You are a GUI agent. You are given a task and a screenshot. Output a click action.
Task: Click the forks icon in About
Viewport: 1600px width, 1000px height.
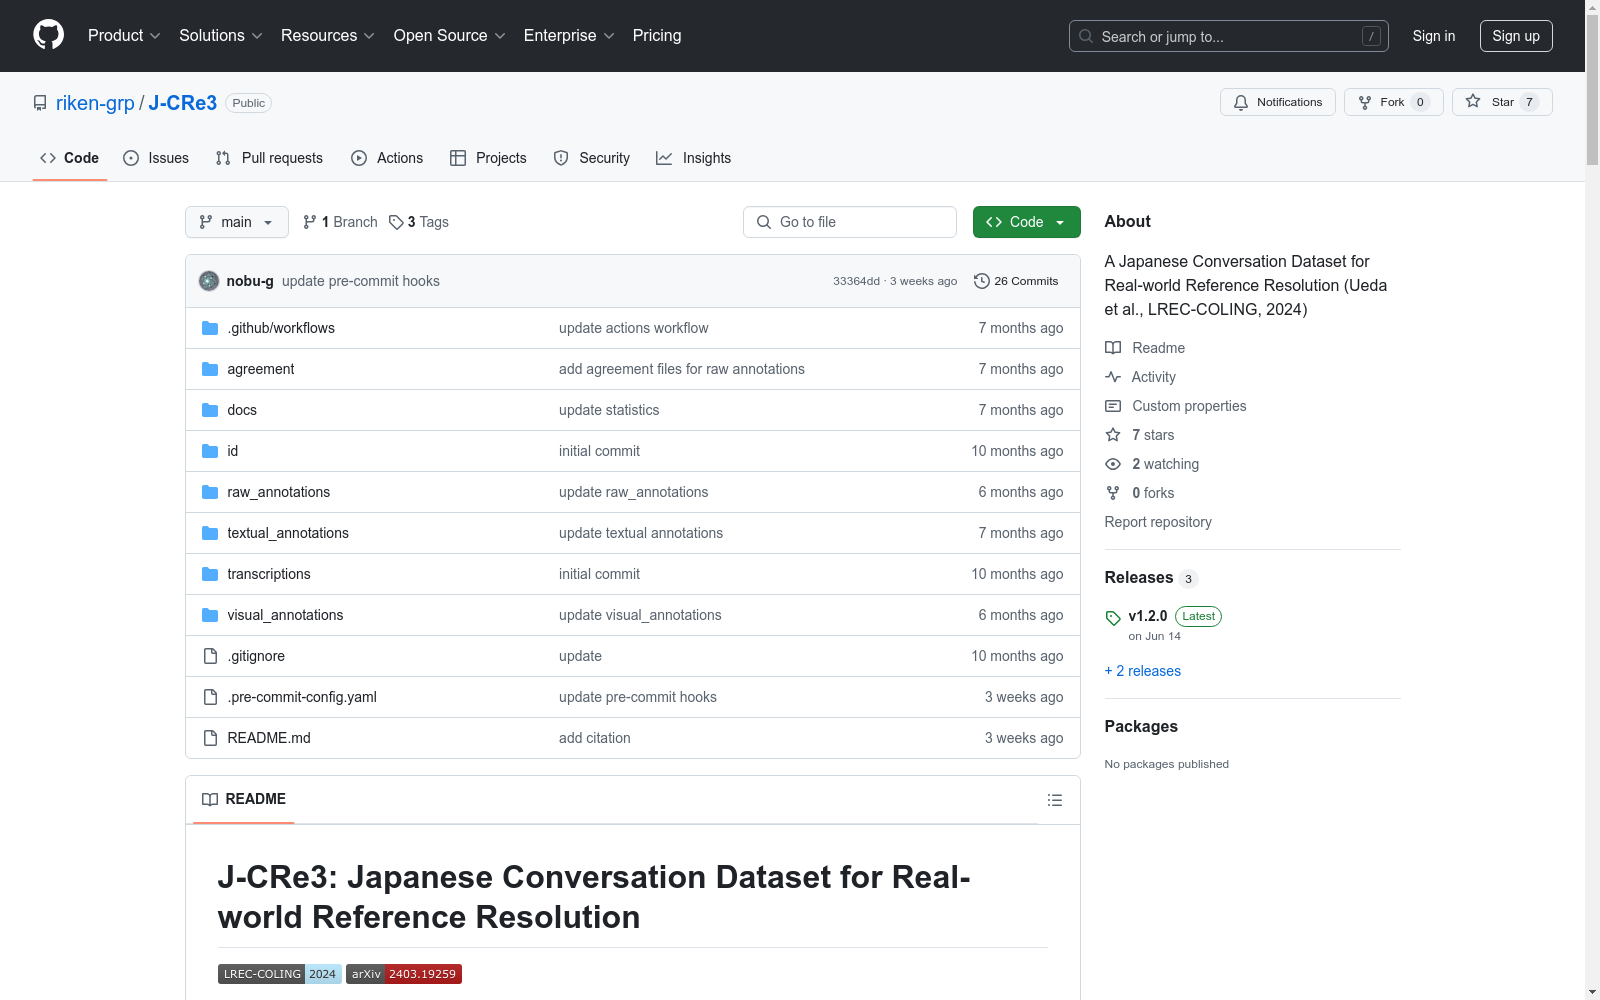[x=1113, y=493]
